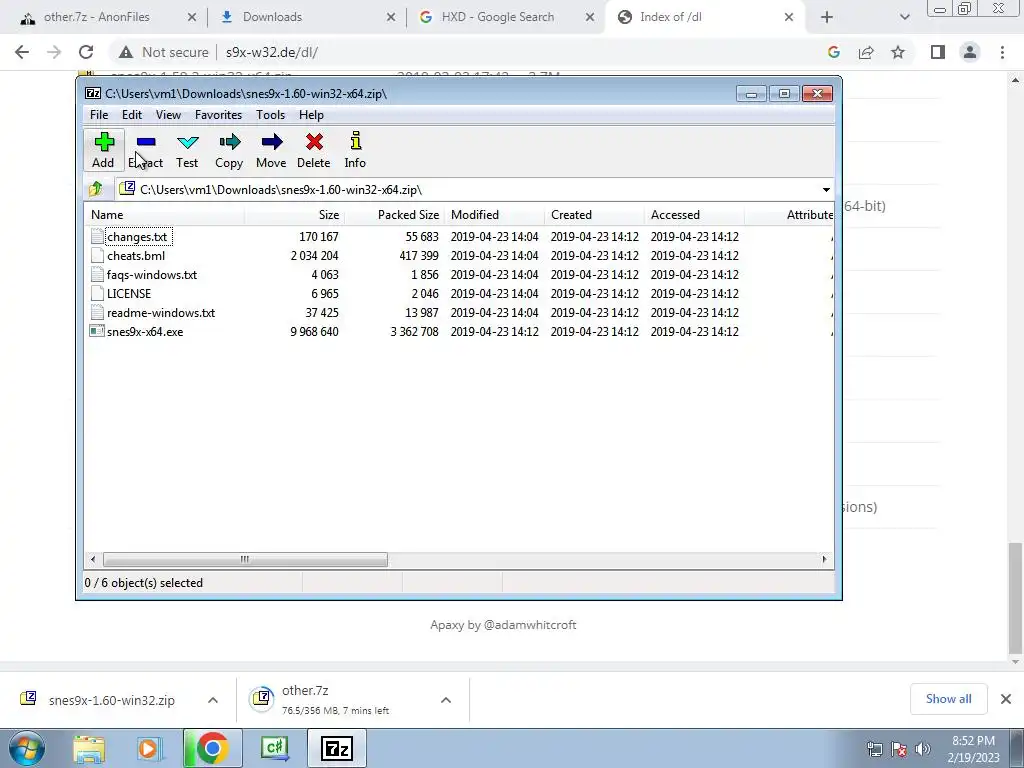This screenshot has height=768, width=1024.
Task: Click the Add toolbar button in 7-Zip
Action: (103, 151)
